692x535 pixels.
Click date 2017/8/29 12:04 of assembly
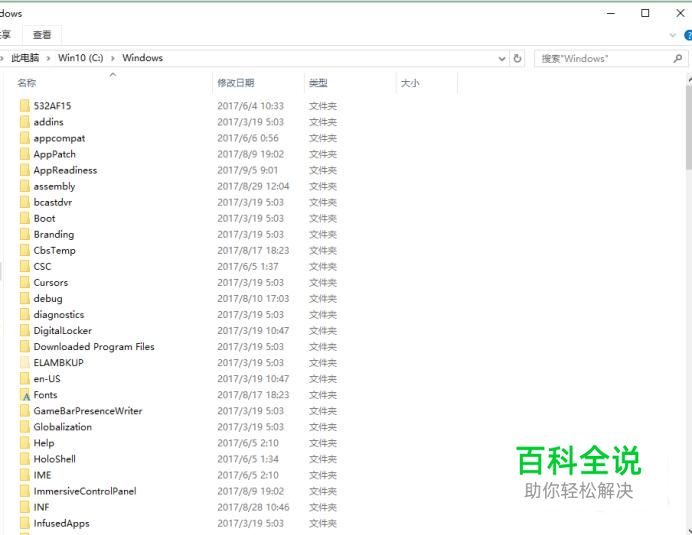253,186
